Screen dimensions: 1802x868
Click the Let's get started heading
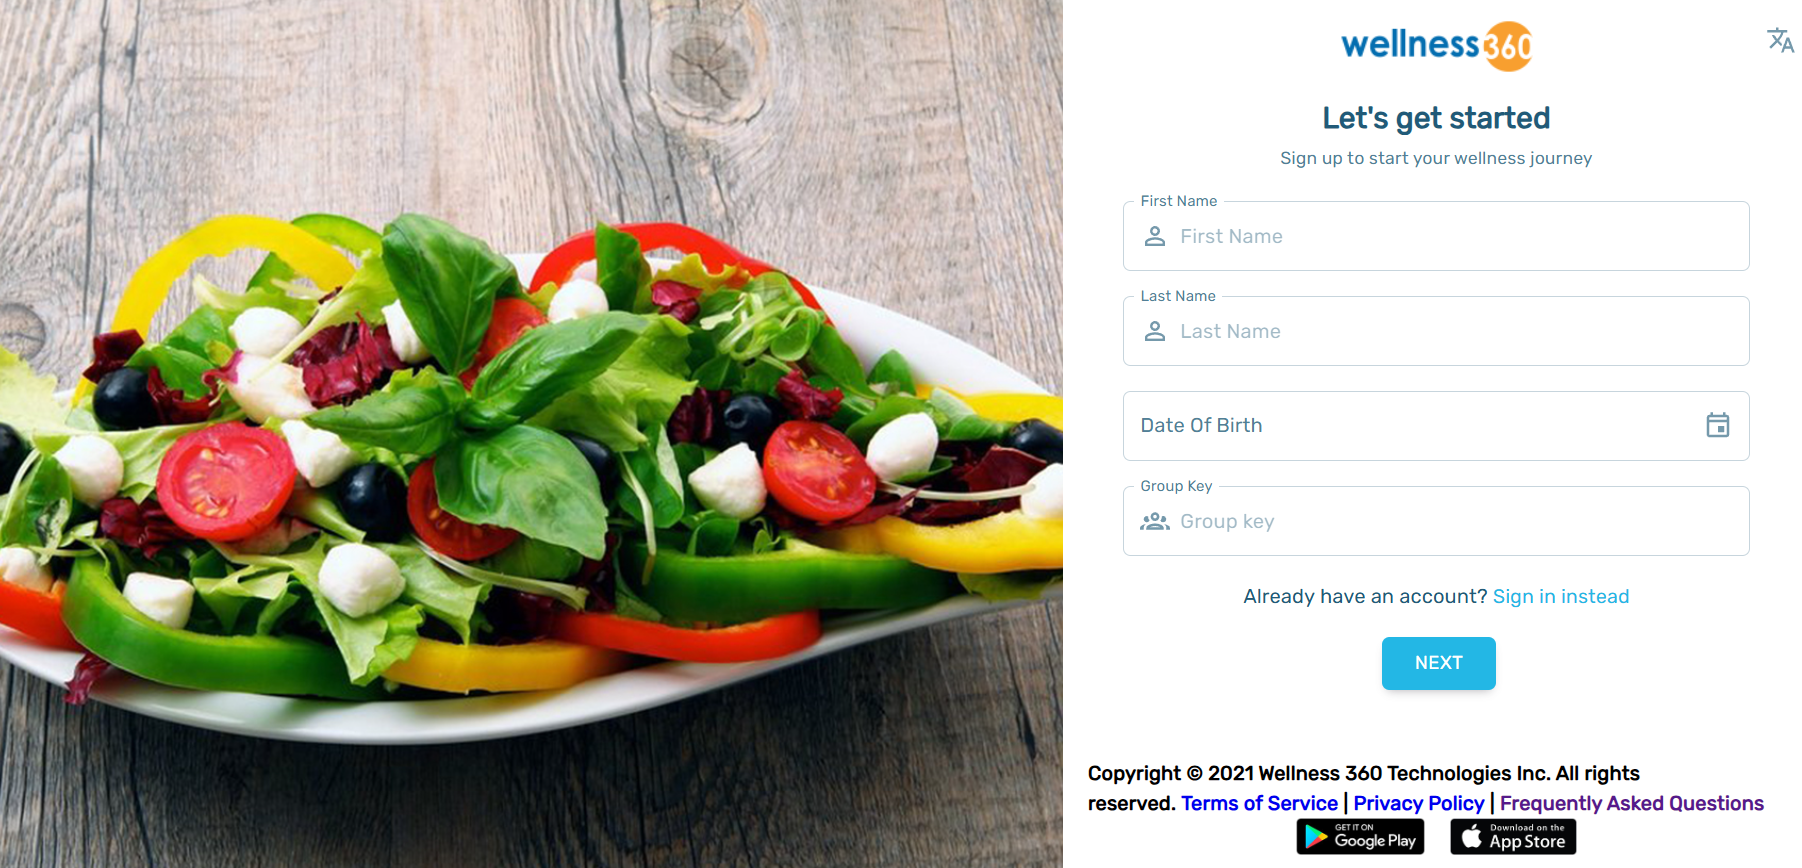pyautogui.click(x=1436, y=118)
